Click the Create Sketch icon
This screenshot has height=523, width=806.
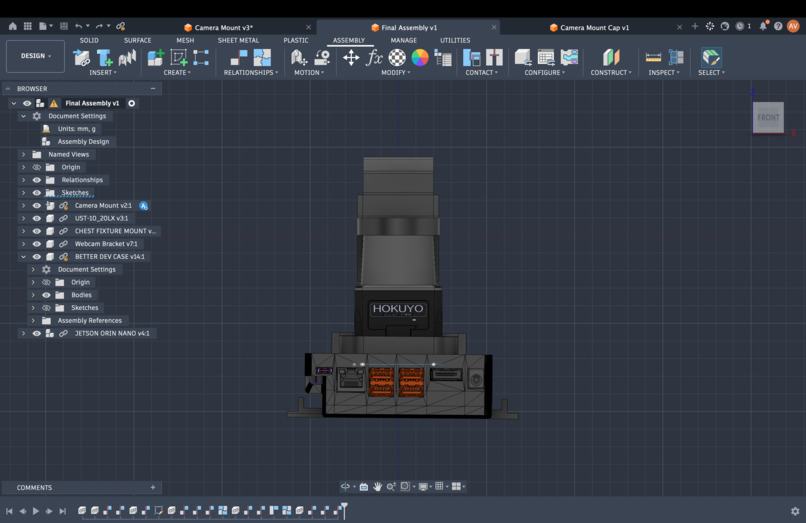pyautogui.click(x=178, y=58)
